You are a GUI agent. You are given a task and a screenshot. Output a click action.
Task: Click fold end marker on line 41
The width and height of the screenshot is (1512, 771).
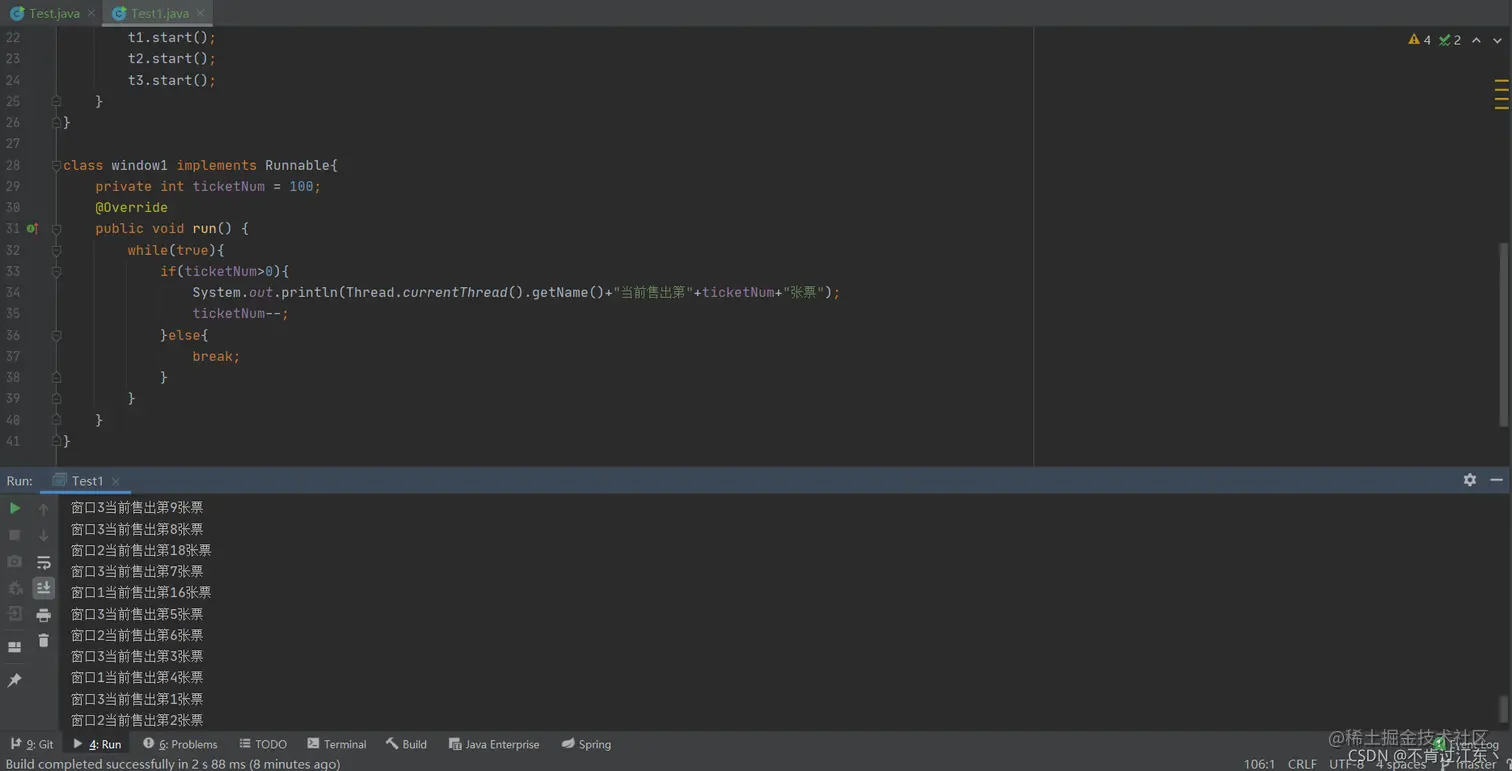tap(56, 441)
